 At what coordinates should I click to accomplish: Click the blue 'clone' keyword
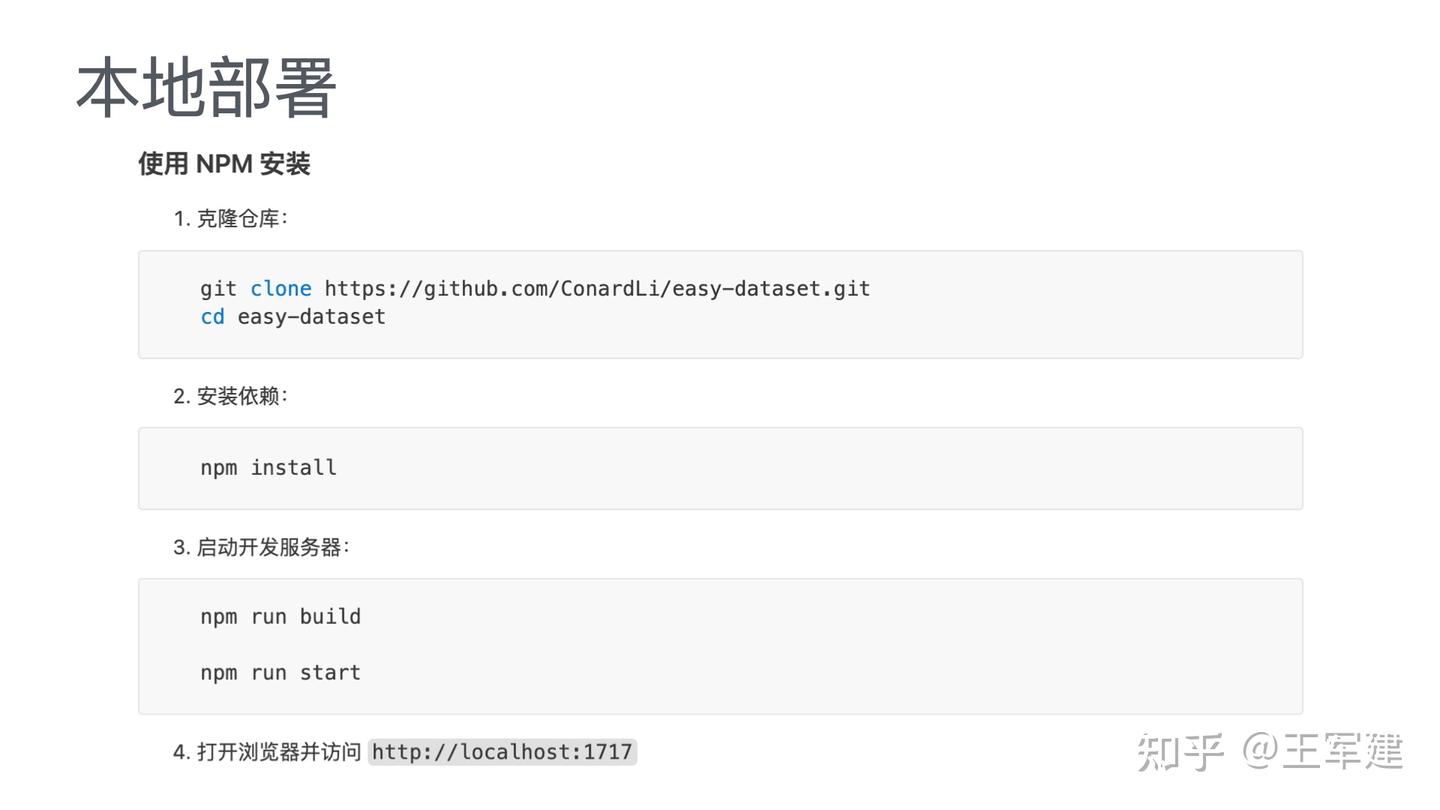click(280, 289)
